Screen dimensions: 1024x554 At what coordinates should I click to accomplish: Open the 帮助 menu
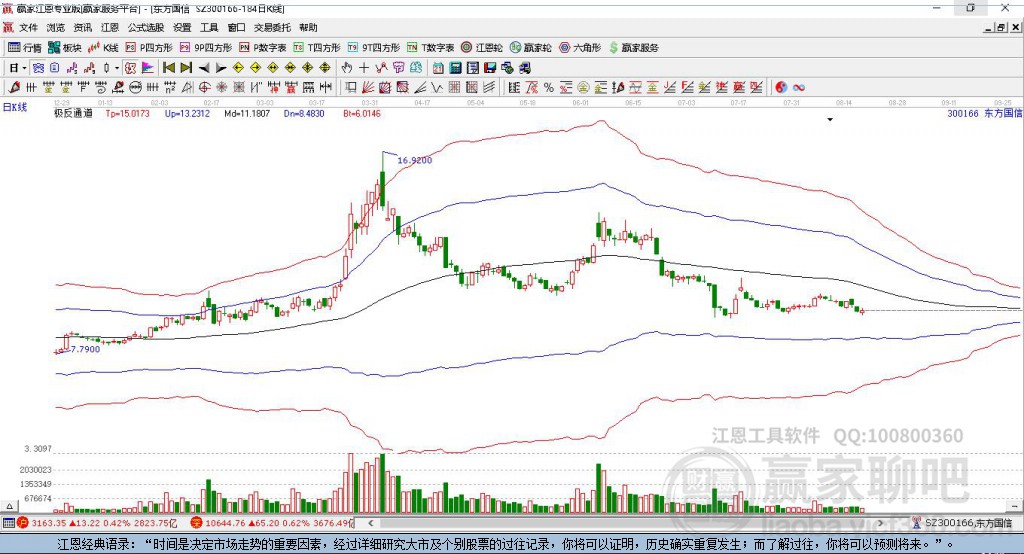[308, 27]
